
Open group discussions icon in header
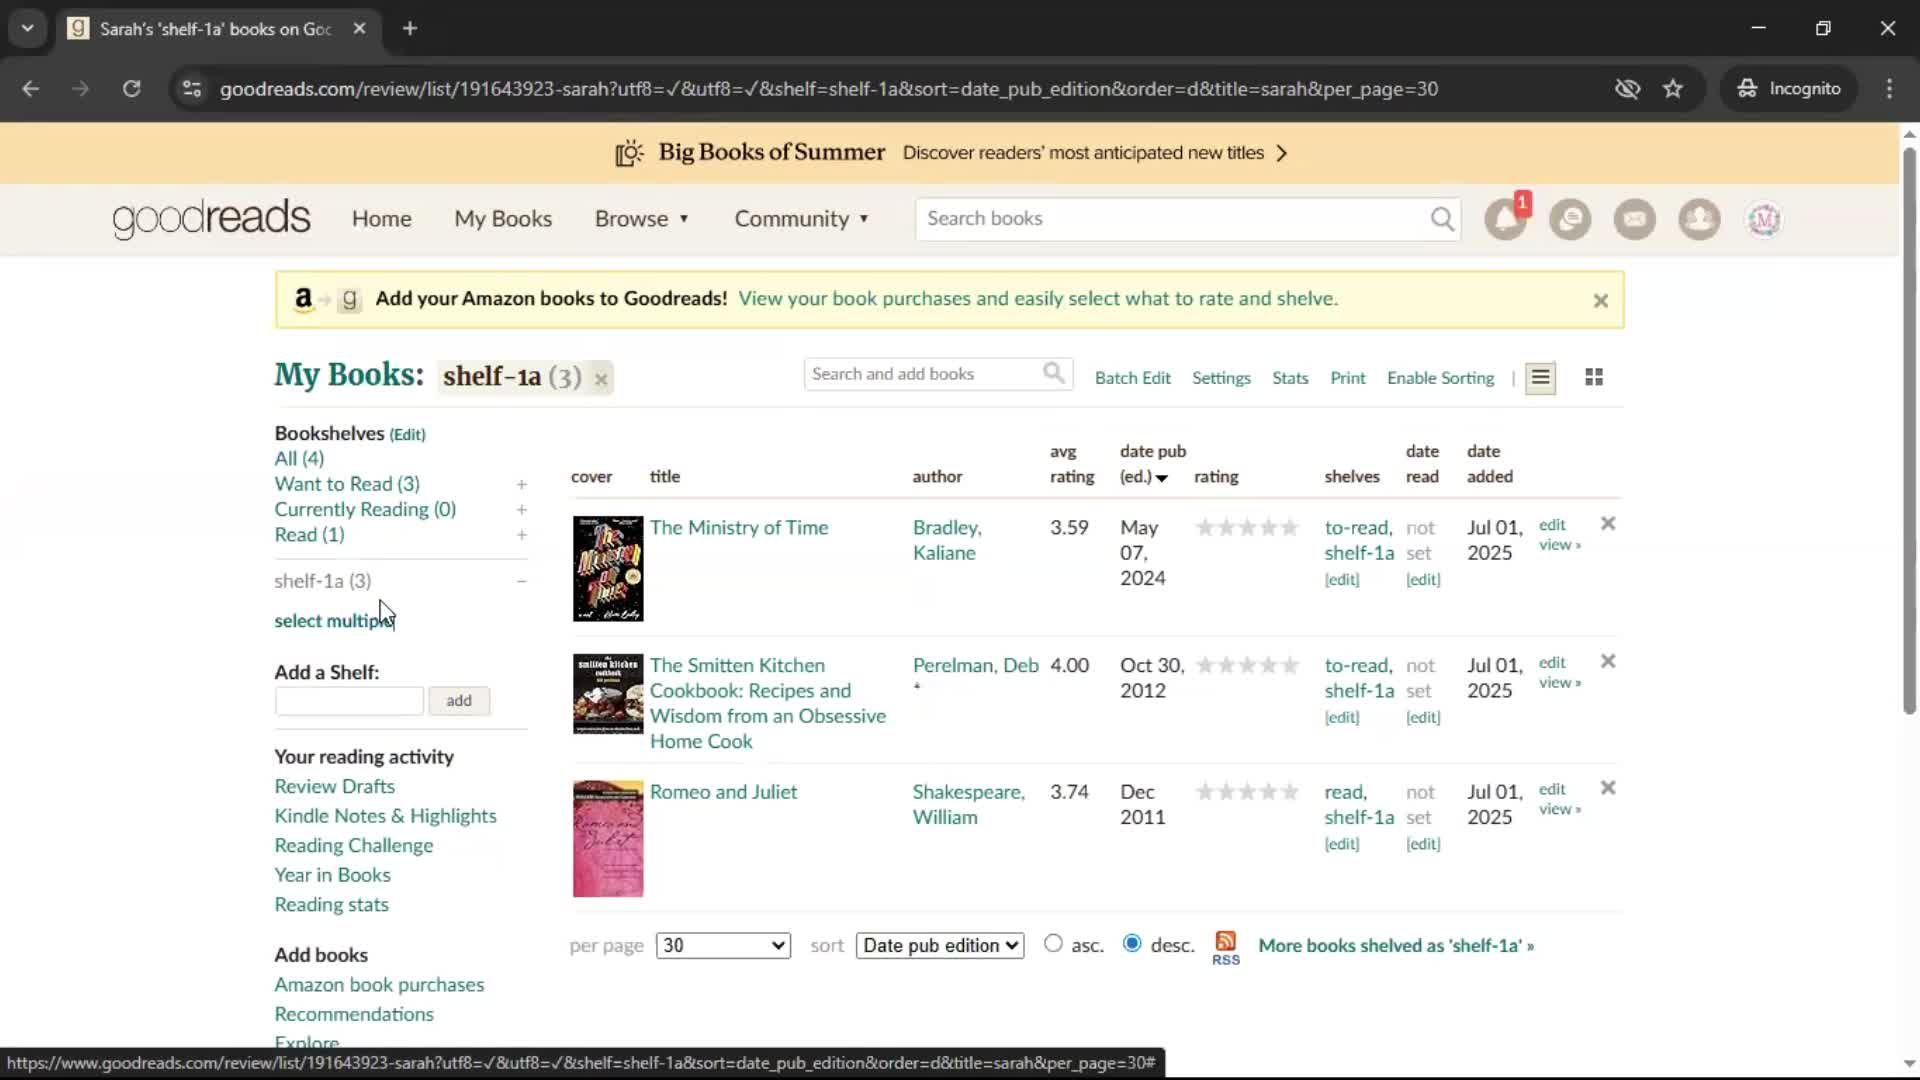1570,219
